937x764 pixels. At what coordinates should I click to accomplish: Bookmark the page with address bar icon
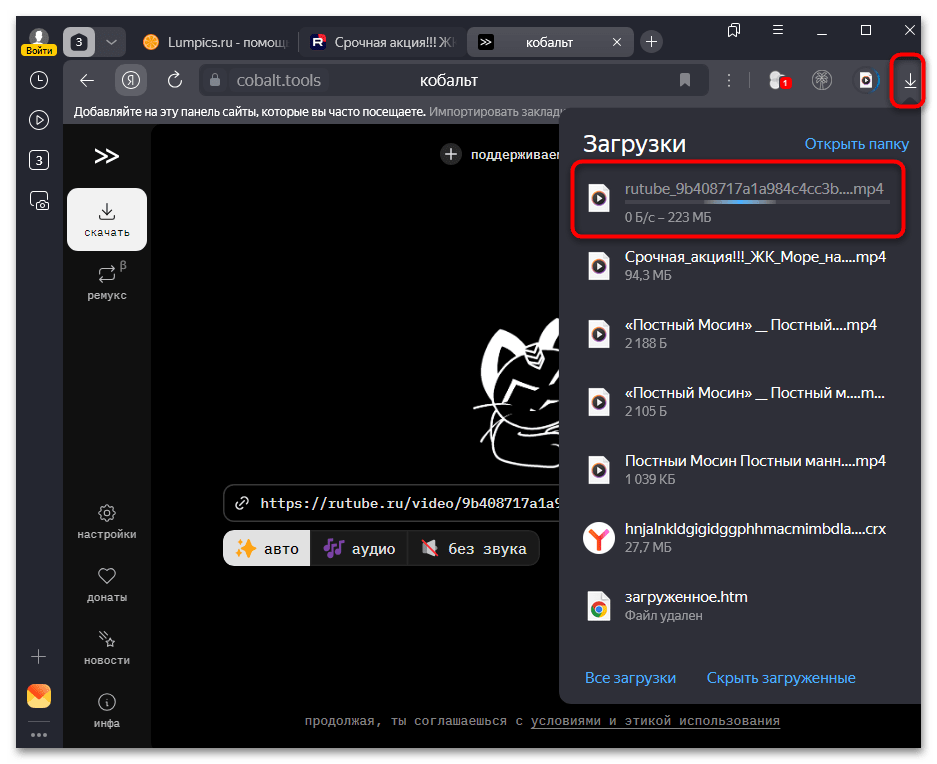pos(685,80)
